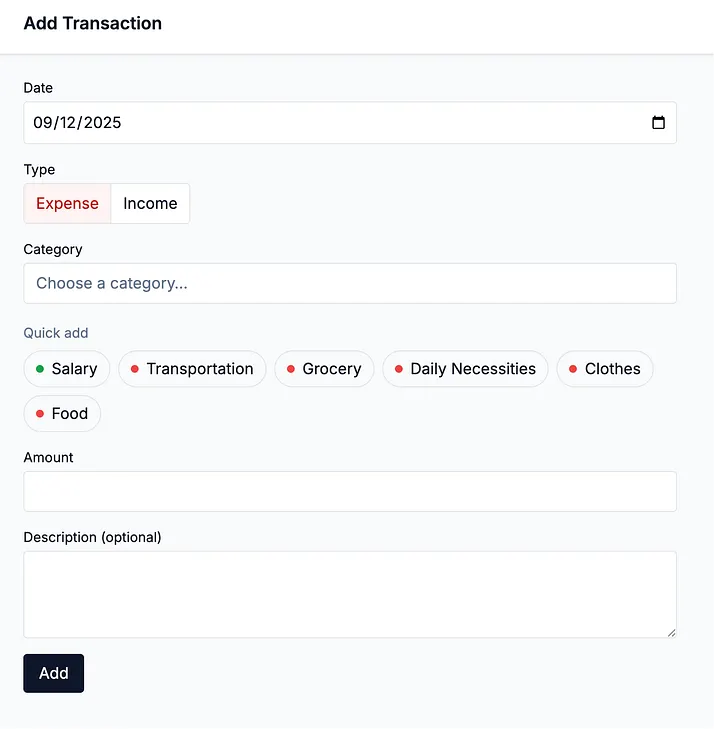Screen dimensions: 714x729
Task: Click the date text 09/12/2025
Action: point(77,122)
